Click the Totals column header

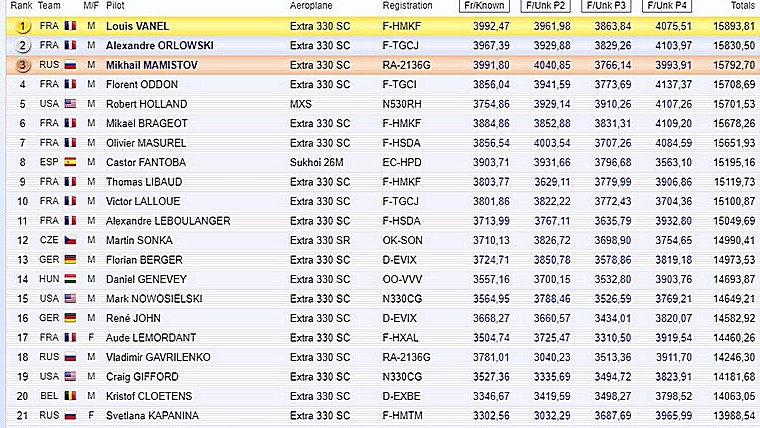click(x=743, y=5)
